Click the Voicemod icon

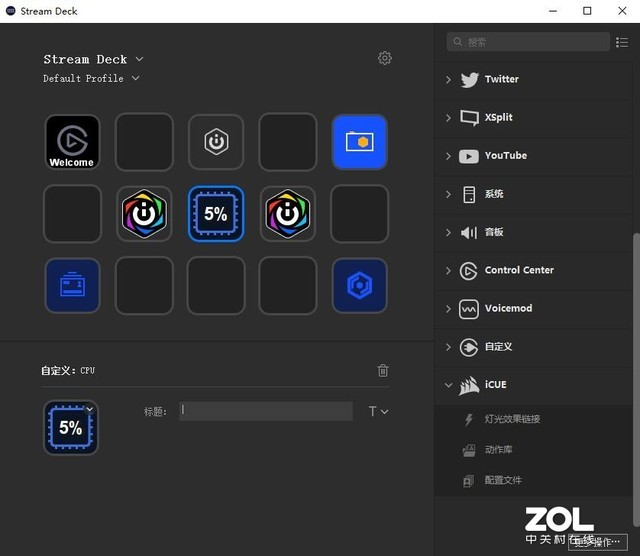tap(469, 309)
